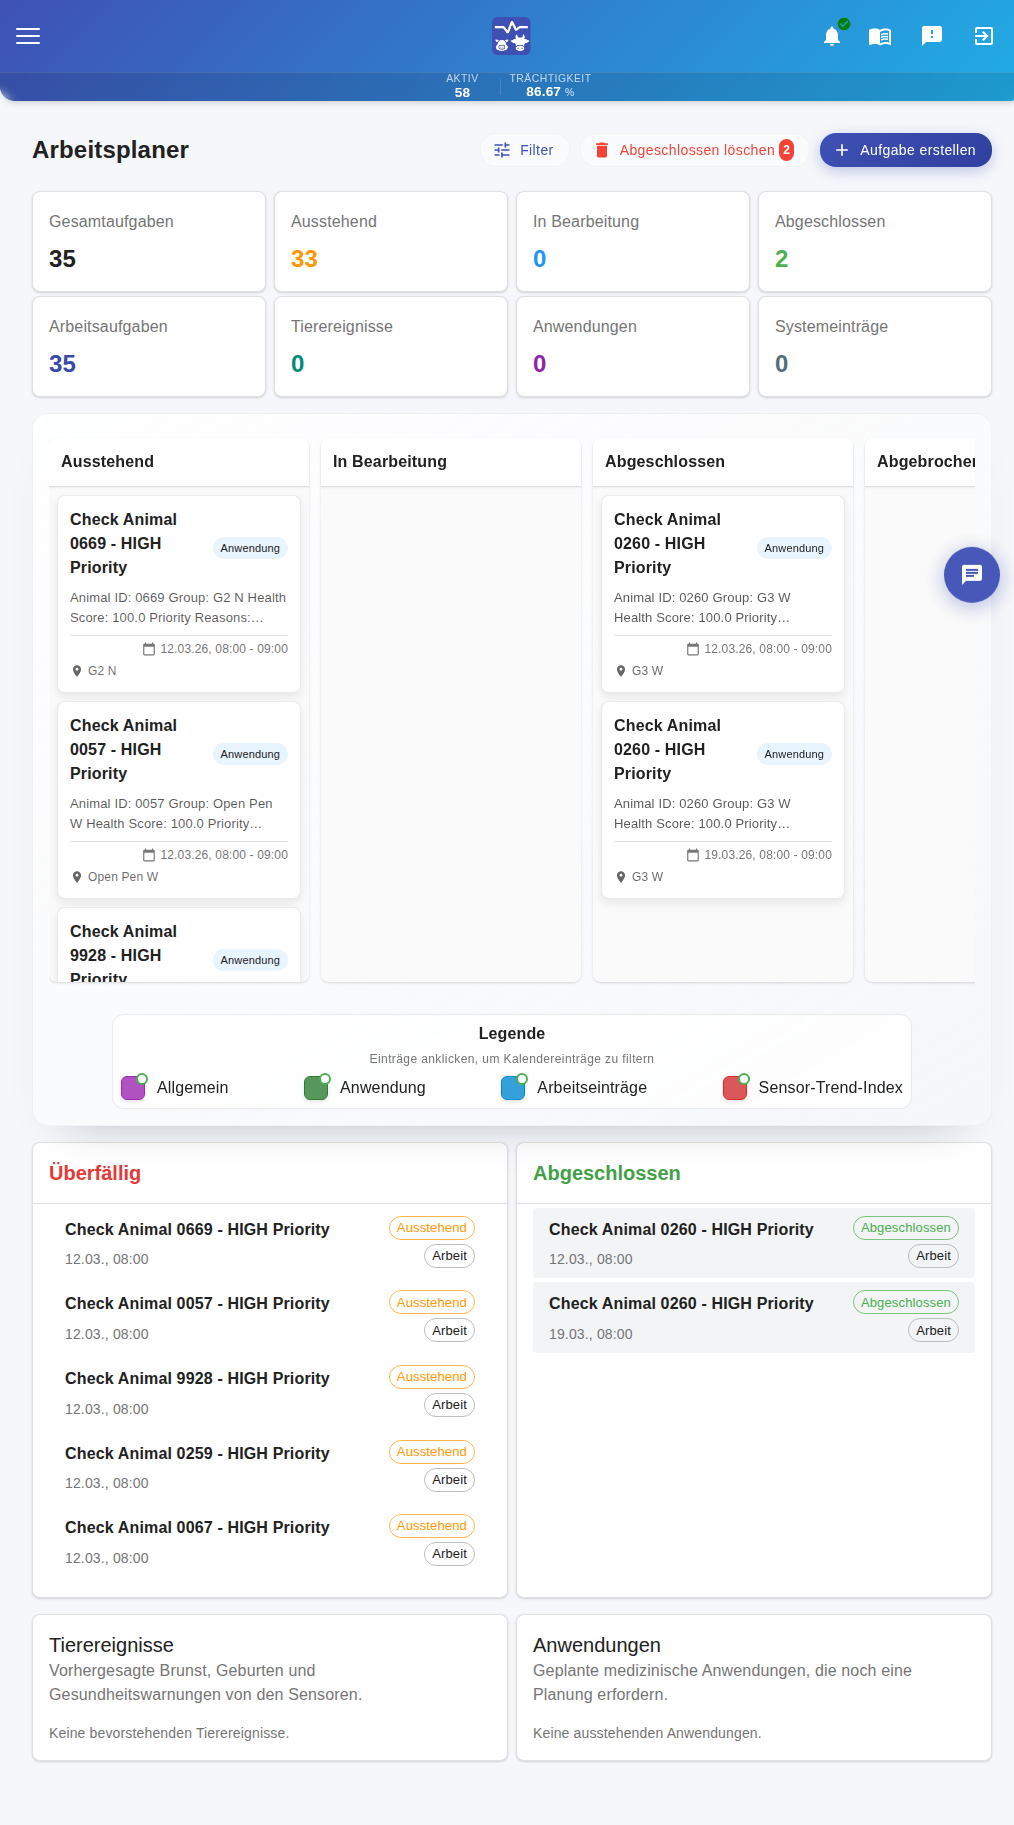Select the Abgeschlossen stat card showing 2
Viewport: 1014px width, 1825px height.
pyautogui.click(x=875, y=242)
